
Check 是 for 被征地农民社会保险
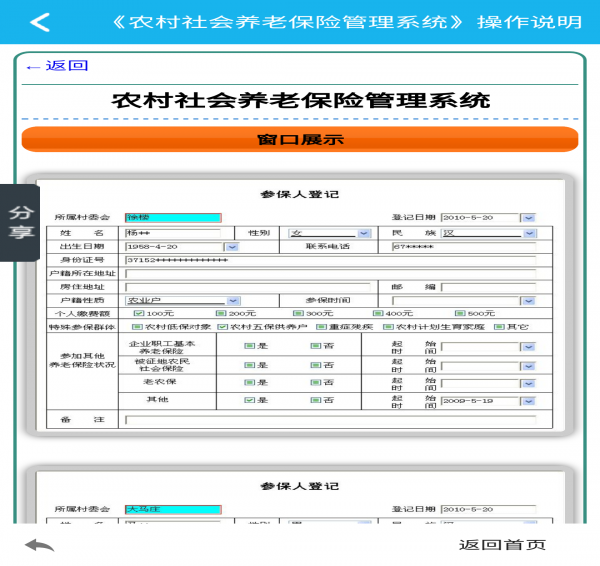click(x=249, y=365)
